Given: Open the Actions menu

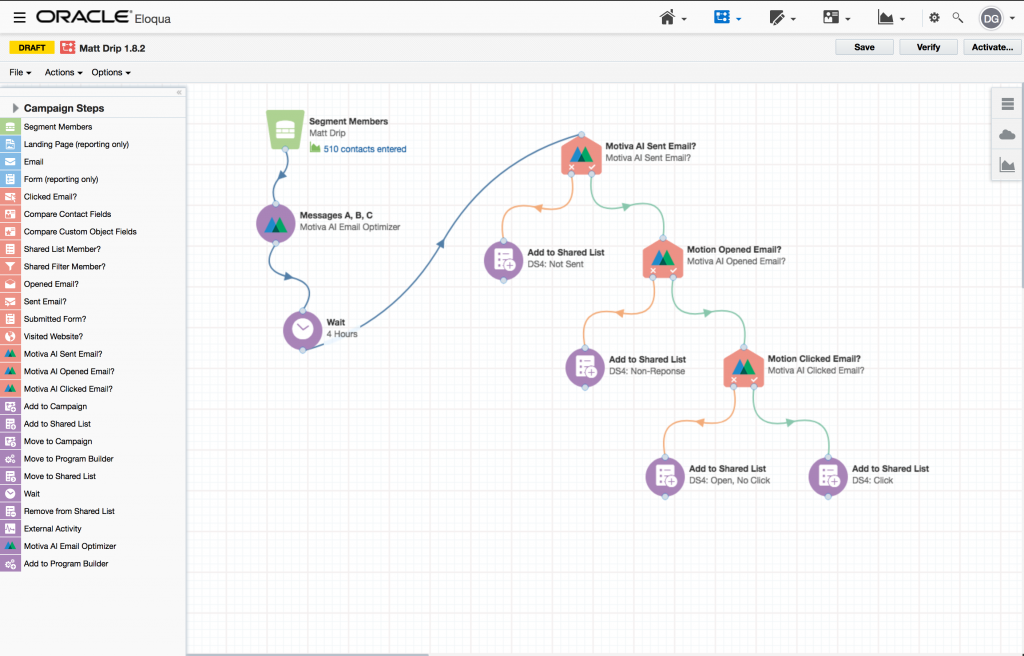Looking at the screenshot, I should (63, 73).
